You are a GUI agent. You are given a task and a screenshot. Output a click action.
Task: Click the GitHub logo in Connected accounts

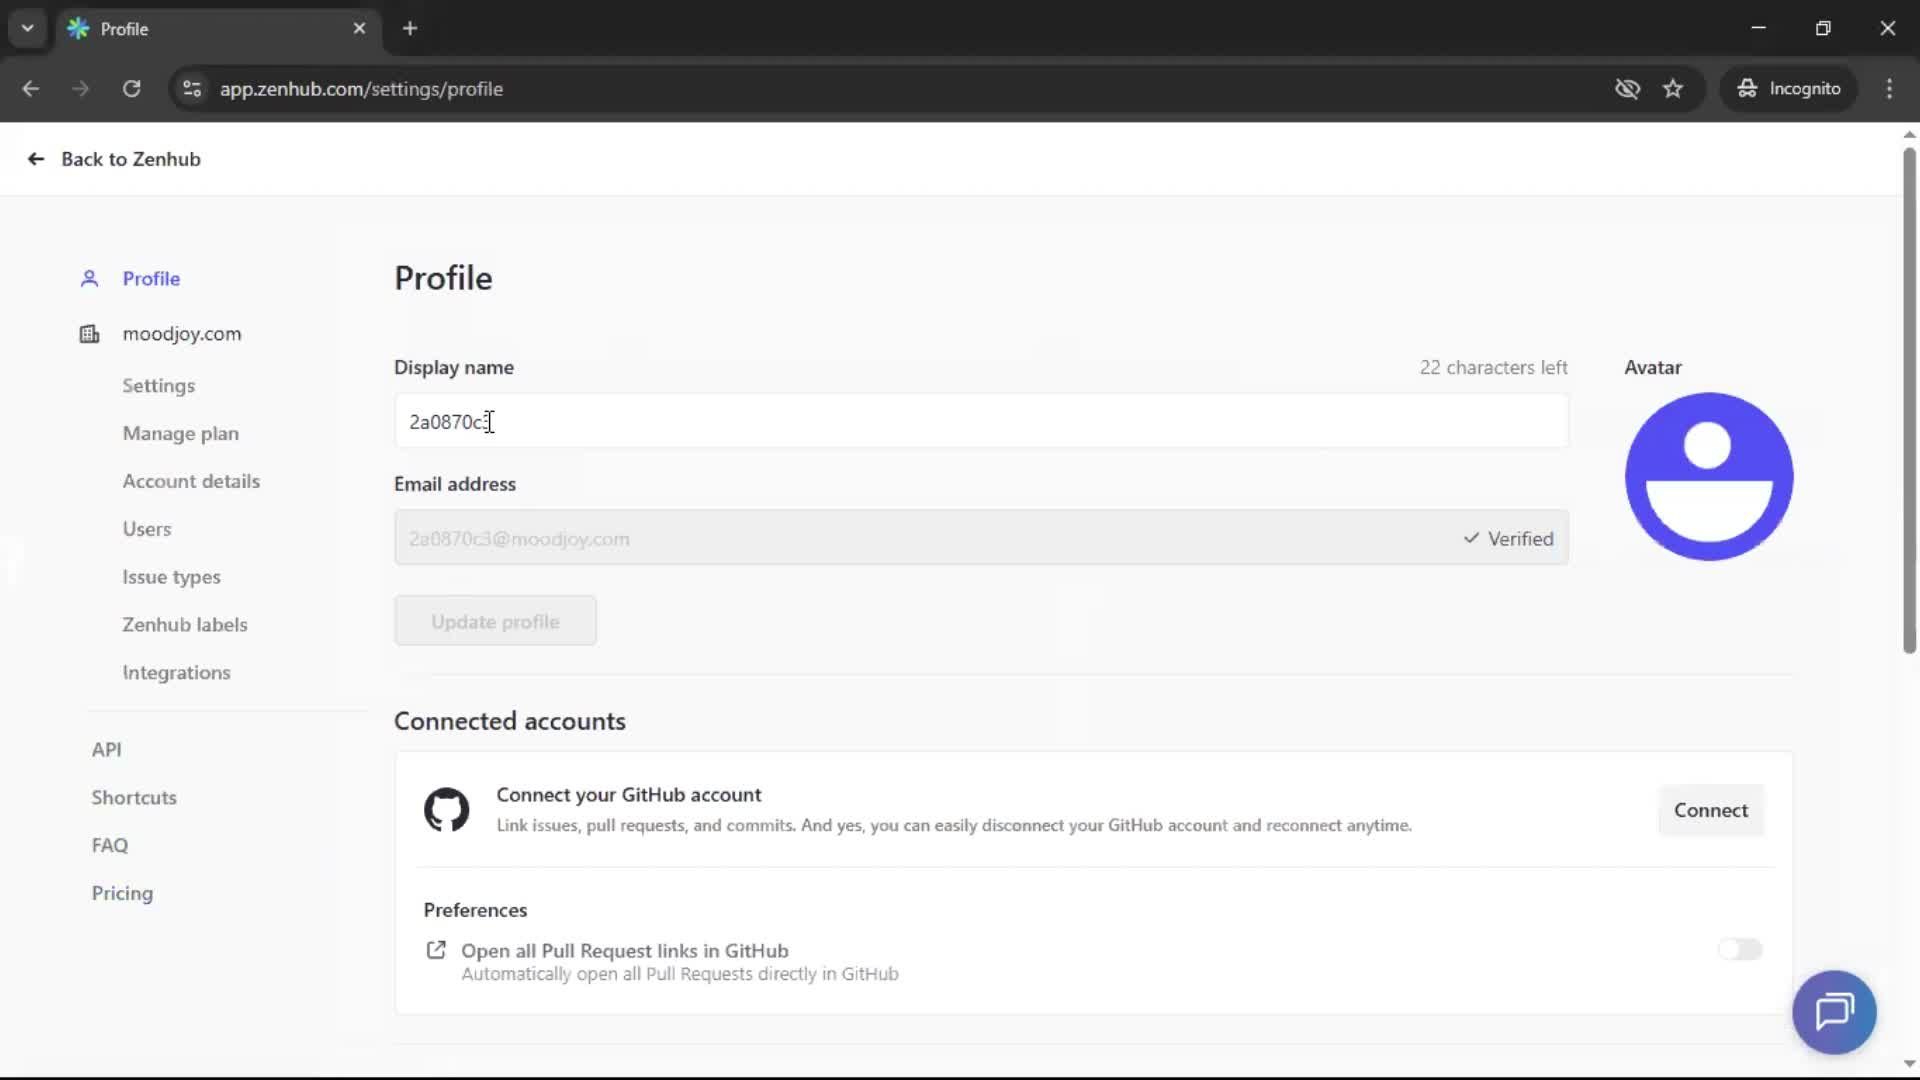pos(446,810)
